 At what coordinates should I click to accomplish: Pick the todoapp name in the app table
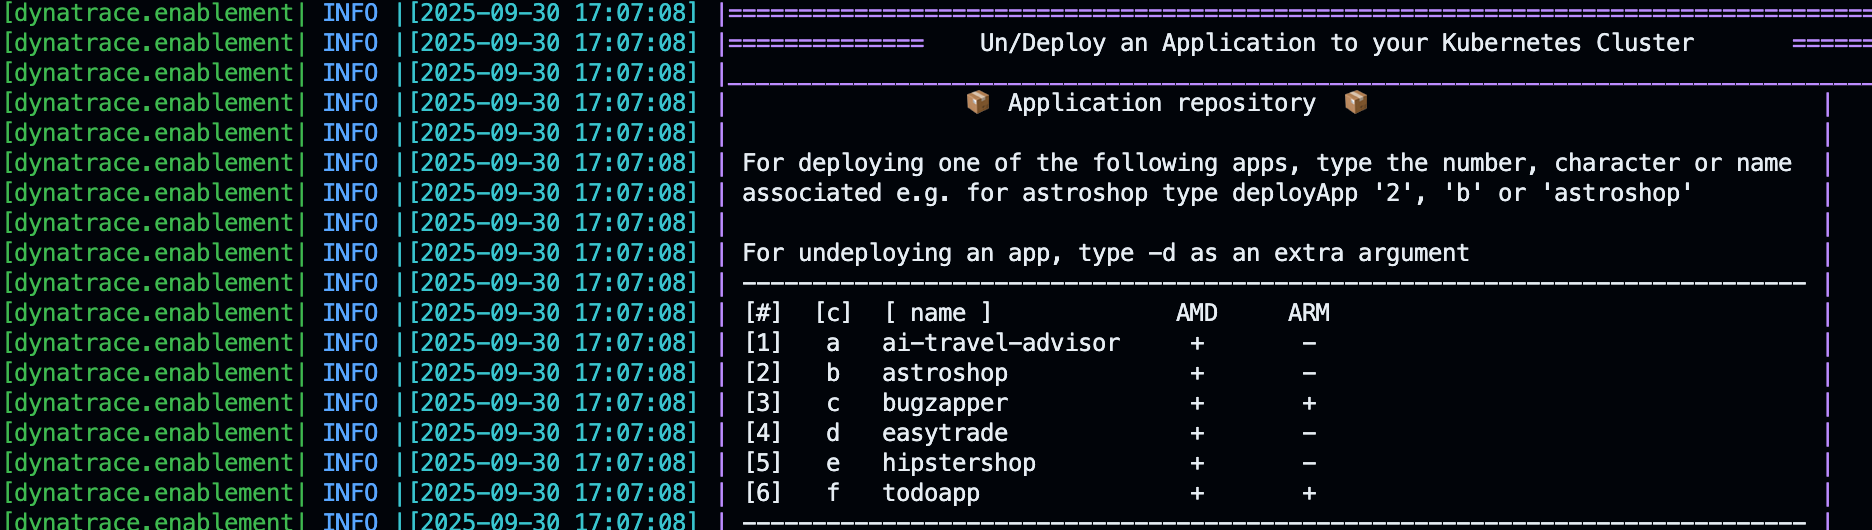(930, 493)
